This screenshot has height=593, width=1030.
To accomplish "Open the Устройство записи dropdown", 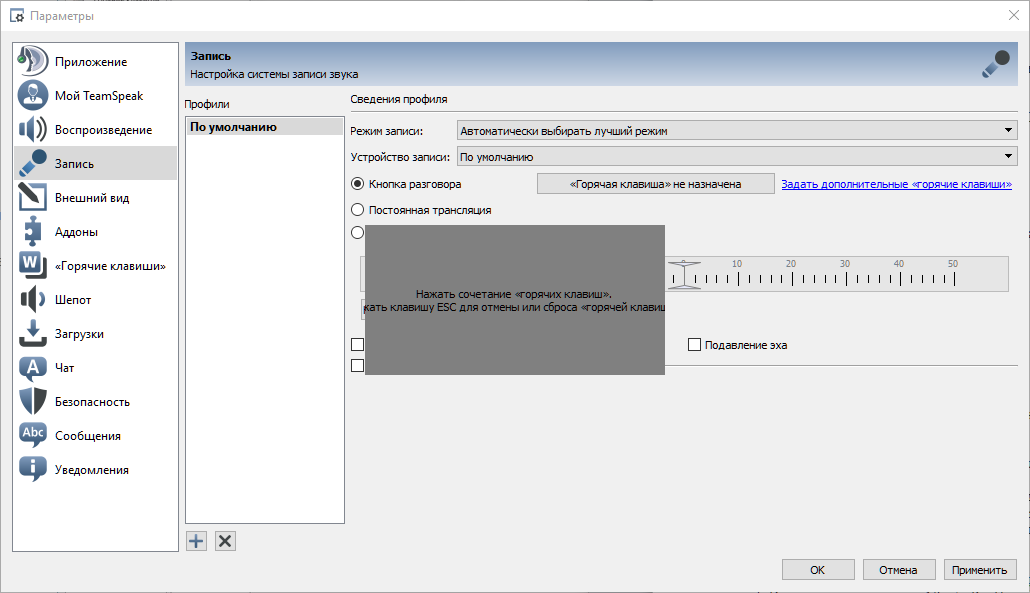I will (736, 156).
